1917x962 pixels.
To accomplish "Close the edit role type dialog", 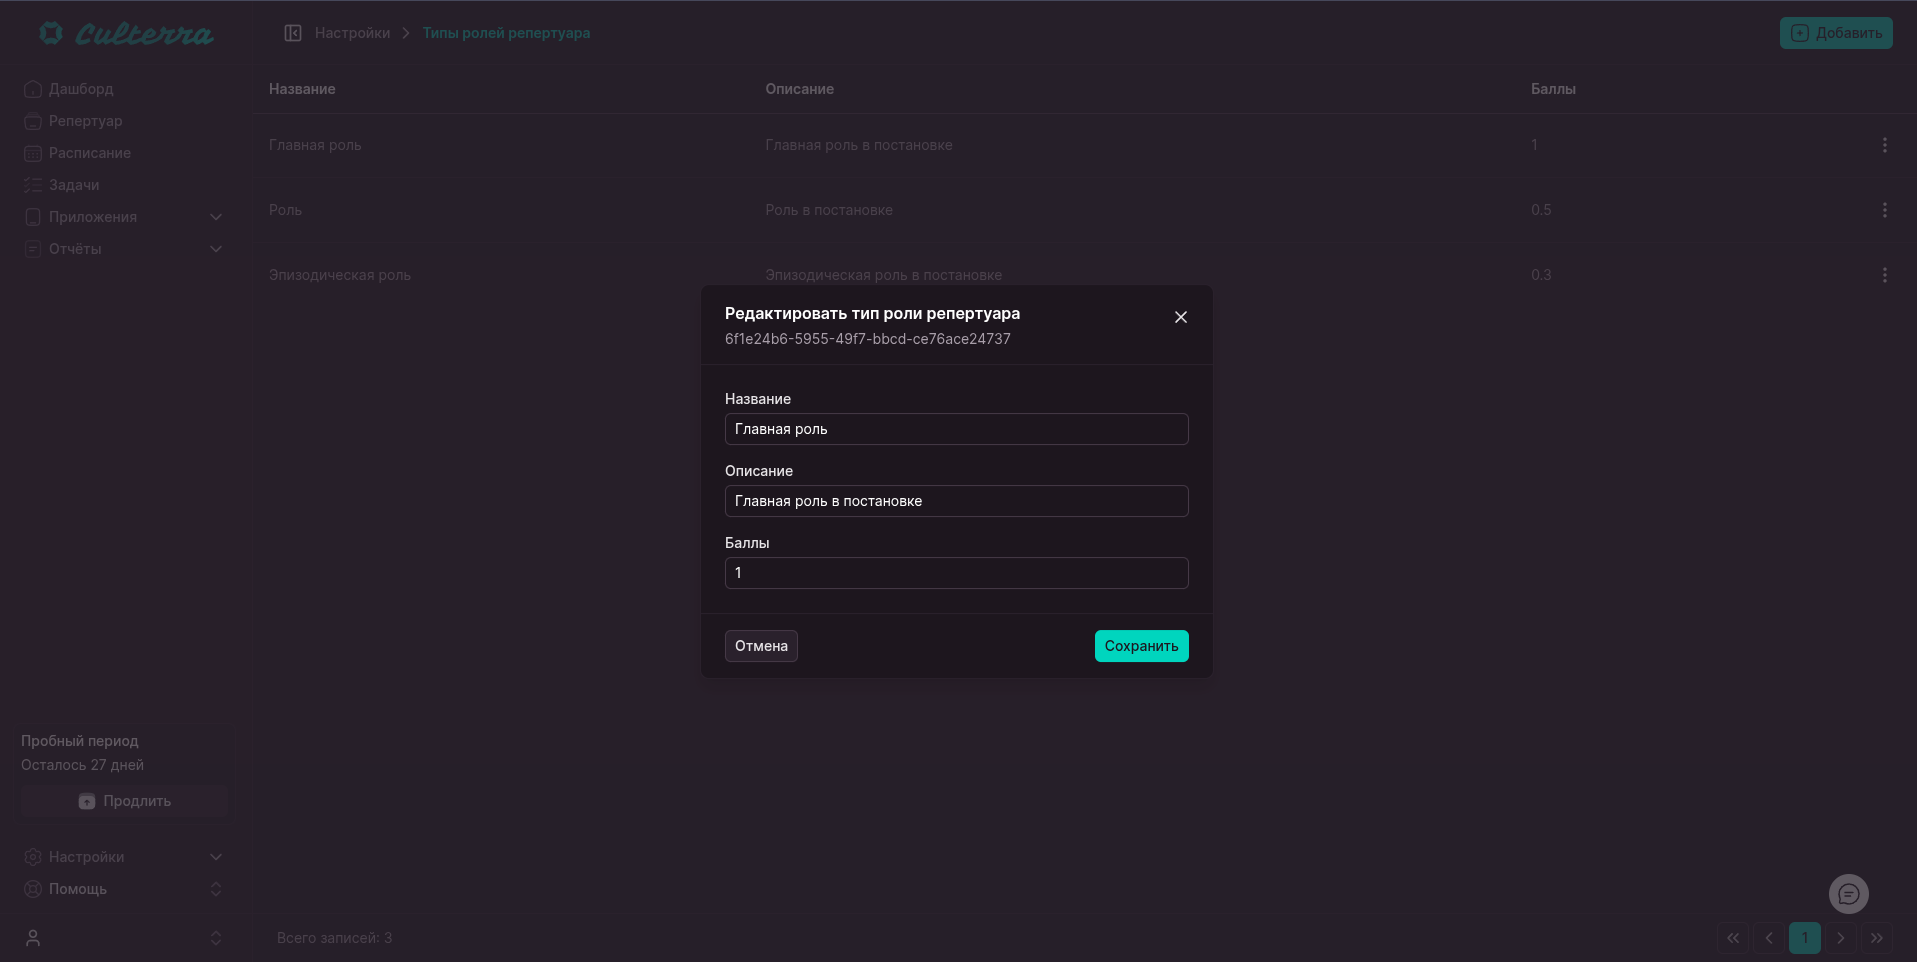I will 1180,317.
